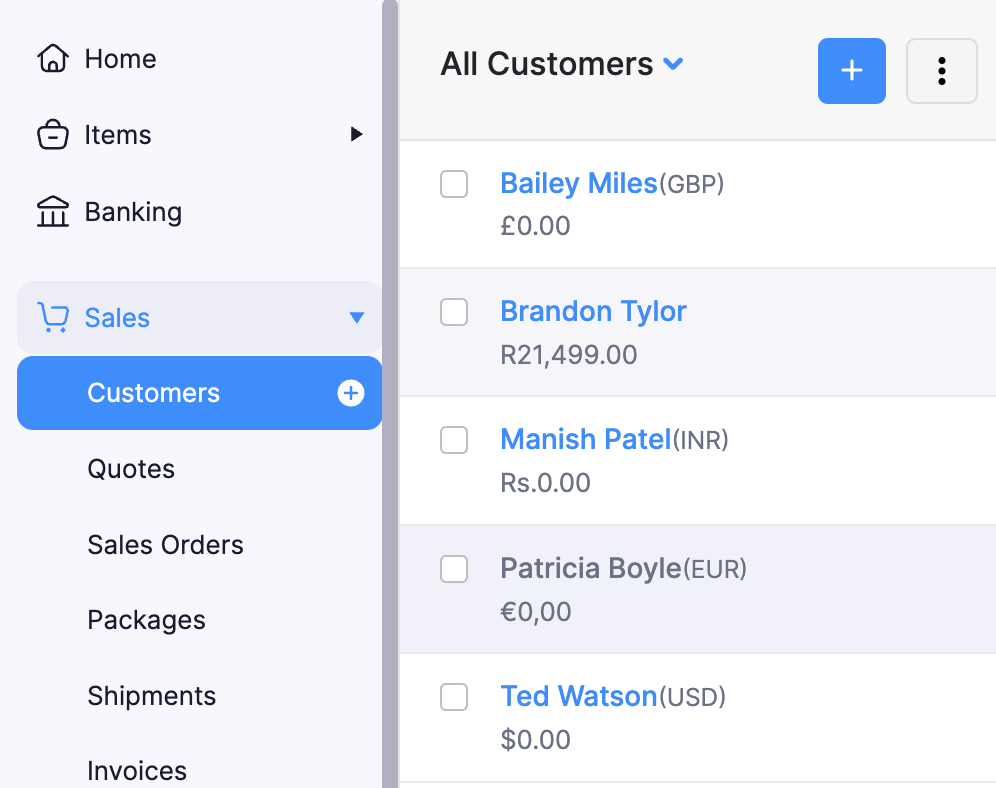Open the three-dot overflow menu
This screenshot has height=788, width=996.
(941, 71)
